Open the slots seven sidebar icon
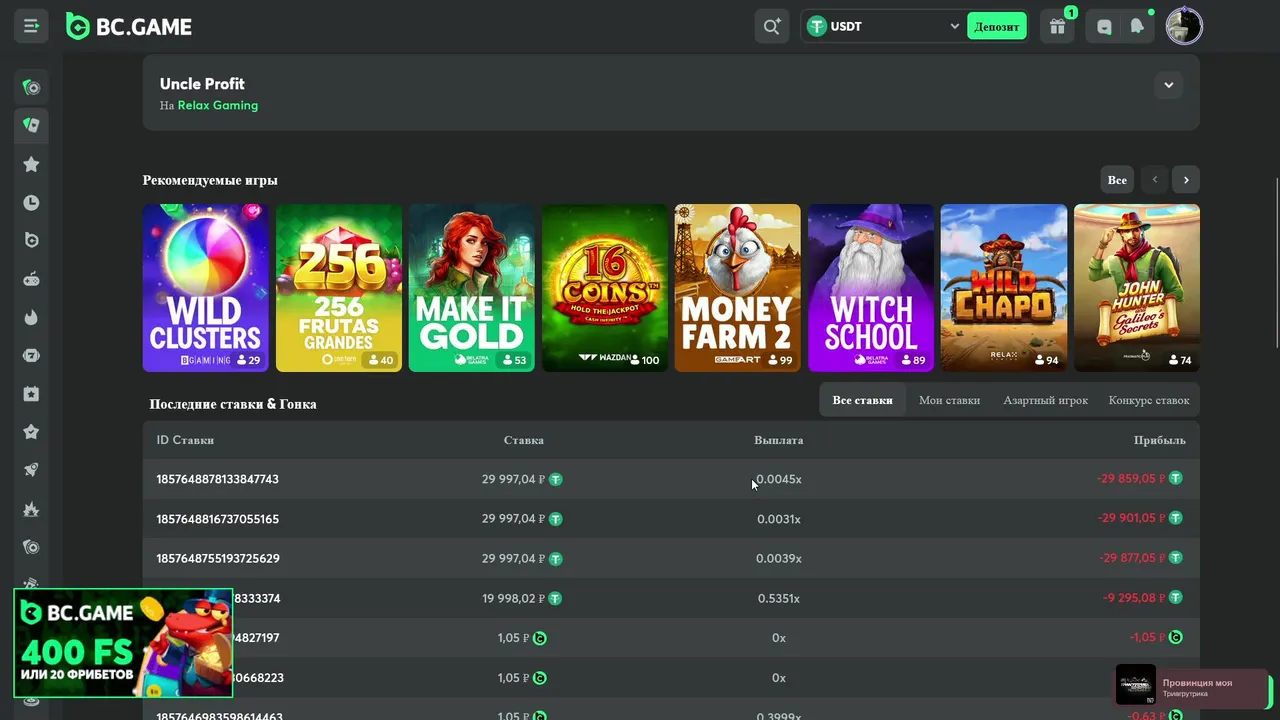This screenshot has width=1280, height=720. click(31, 355)
